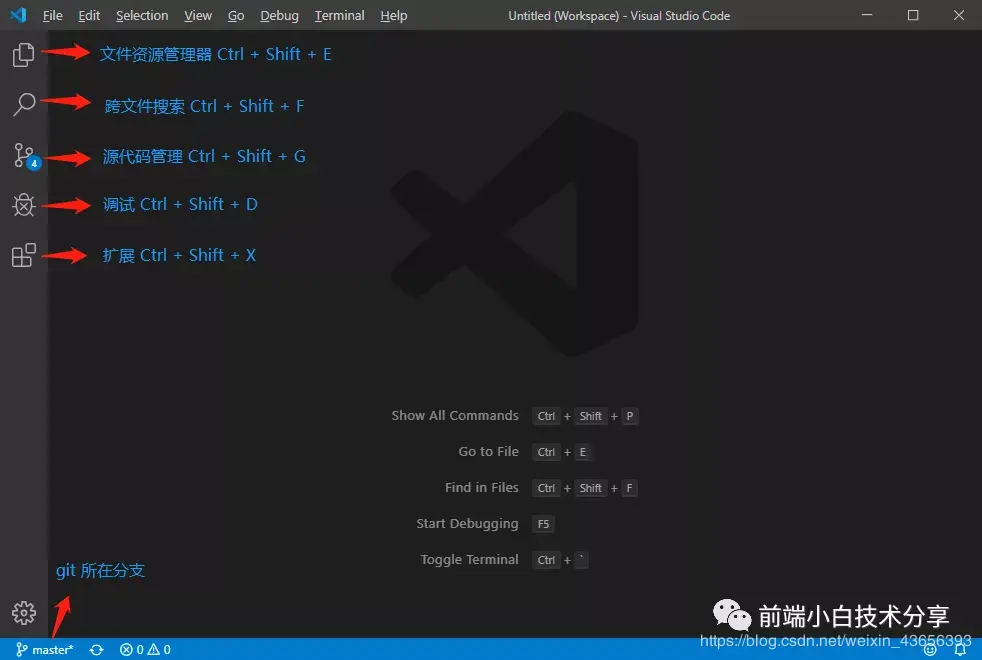982x660 pixels.
Task: Click the Synchronize Changes icon in status bar
Action: (96, 649)
